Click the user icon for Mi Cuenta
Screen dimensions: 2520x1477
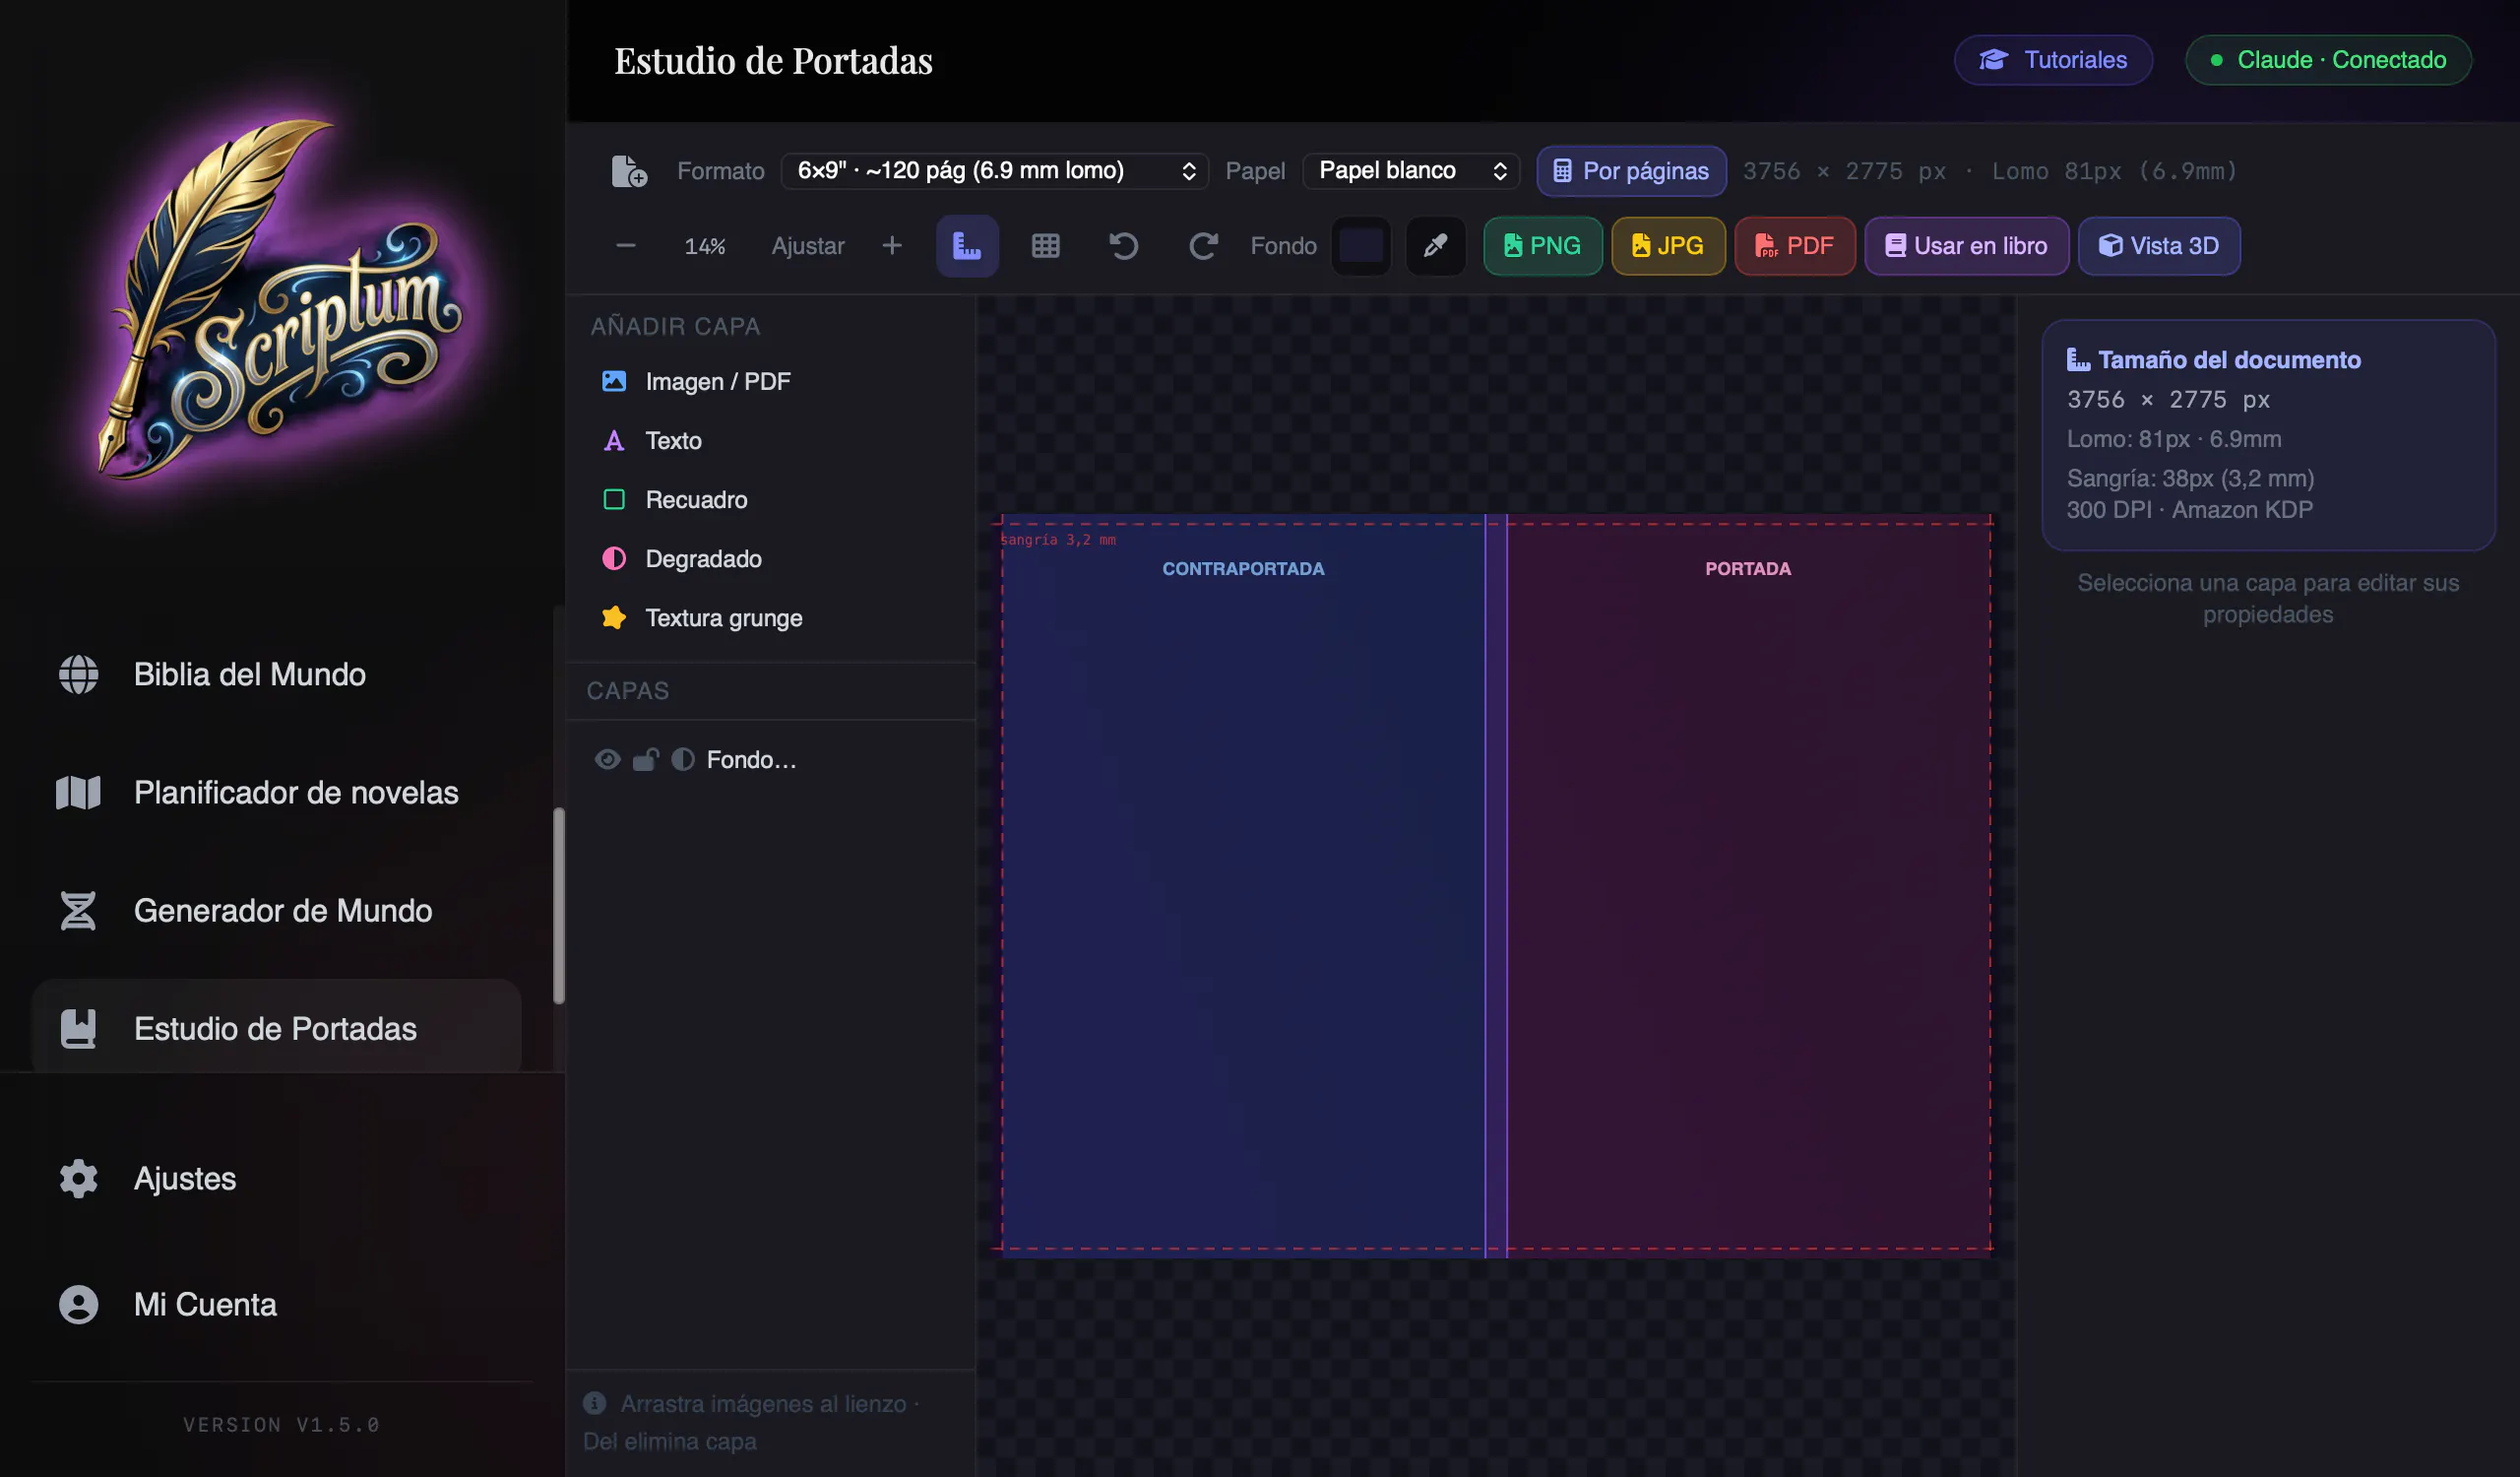click(78, 1304)
